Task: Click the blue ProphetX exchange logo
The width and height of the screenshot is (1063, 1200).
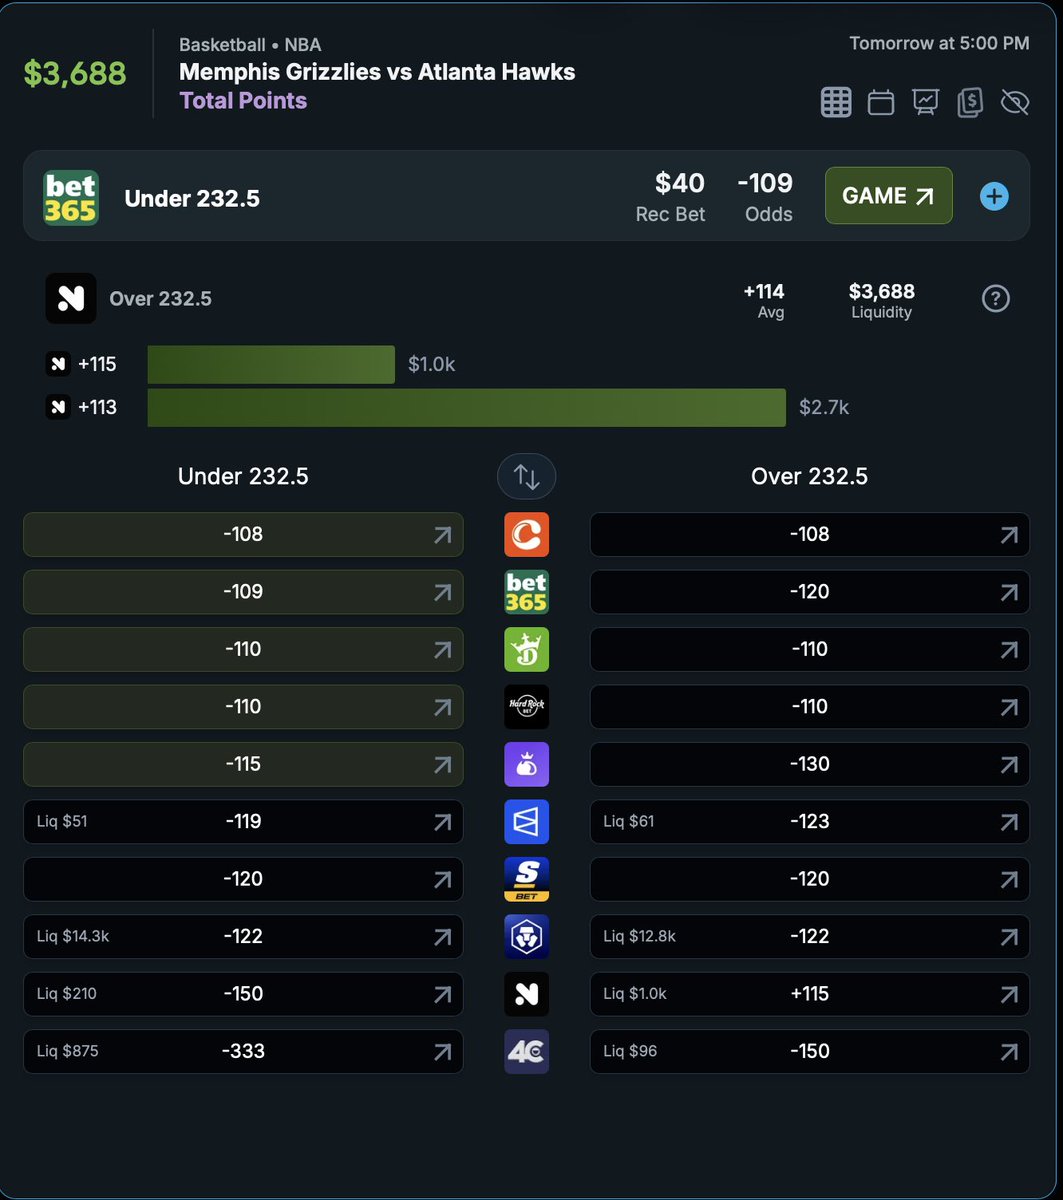Action: coord(527,822)
